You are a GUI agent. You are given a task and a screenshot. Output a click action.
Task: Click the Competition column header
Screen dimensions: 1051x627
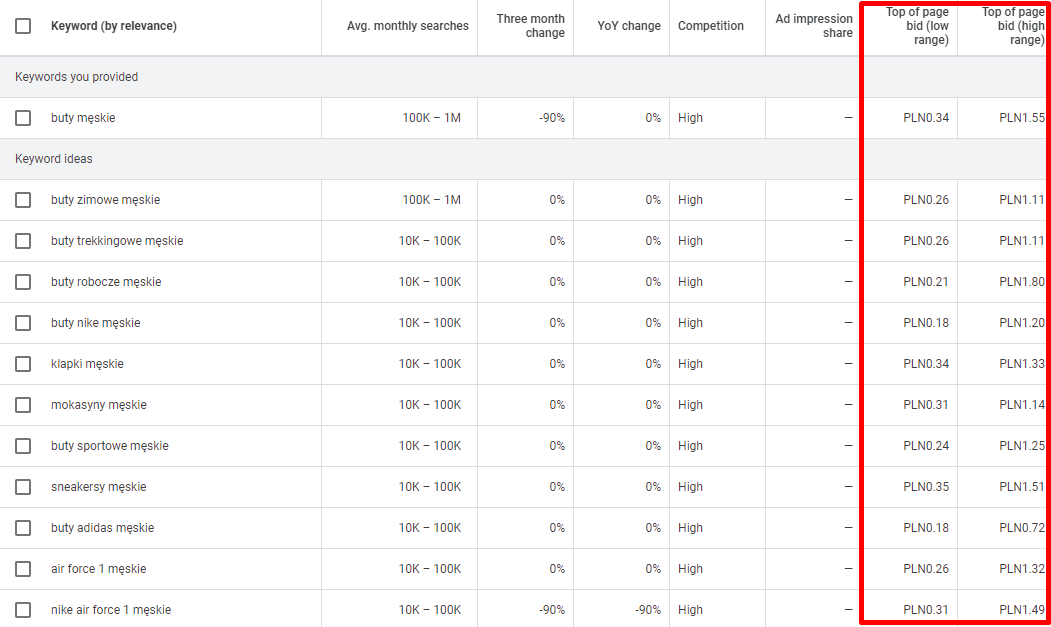[710, 26]
